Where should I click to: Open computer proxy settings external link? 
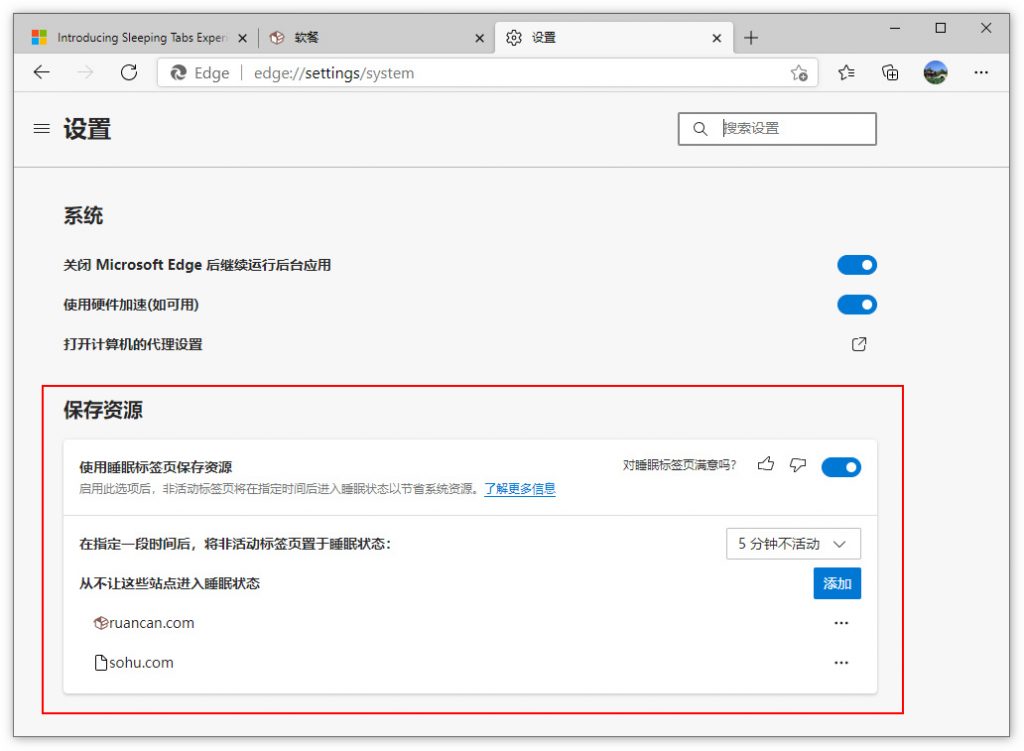pyautogui.click(x=858, y=344)
